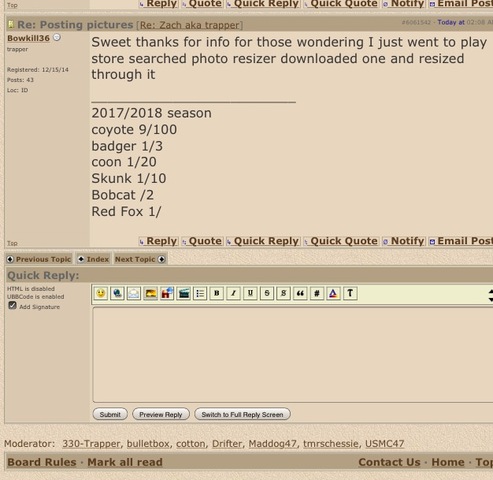Open moderator Maddog47's profile
This screenshot has height=480, width=493.
pyautogui.click(x=272, y=444)
